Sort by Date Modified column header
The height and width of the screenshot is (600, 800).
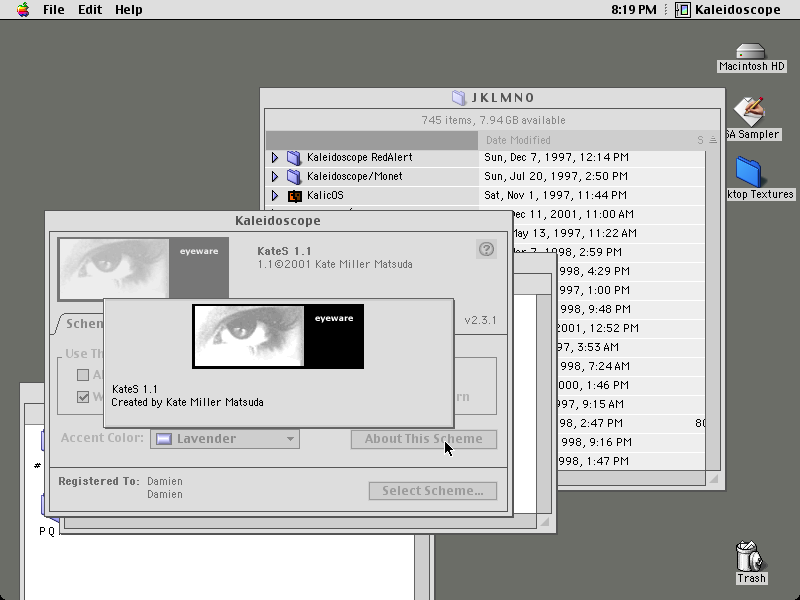[x=518, y=140]
